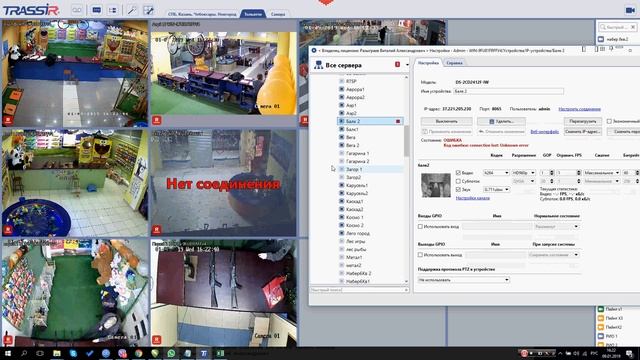Check 'Использовать вход' GPIO checkbox
This screenshot has width=640, height=360.
(x=420, y=226)
